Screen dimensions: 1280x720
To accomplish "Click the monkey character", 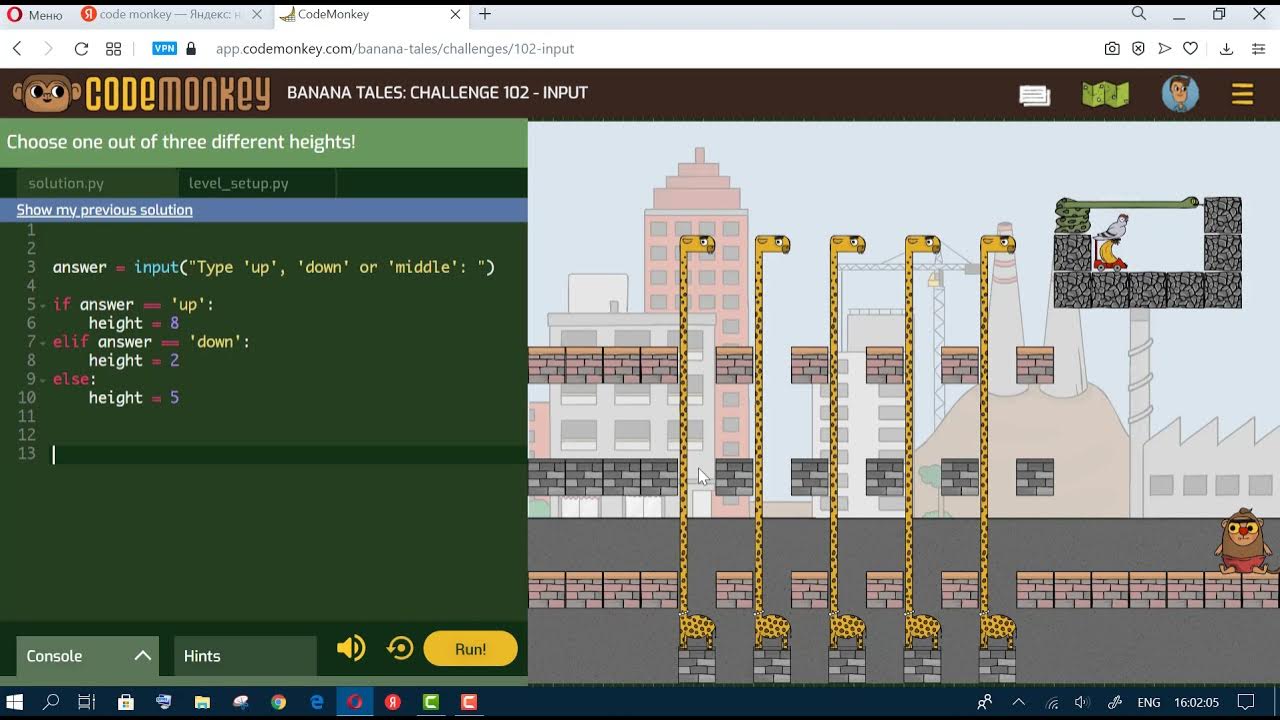I will (x=1245, y=541).
